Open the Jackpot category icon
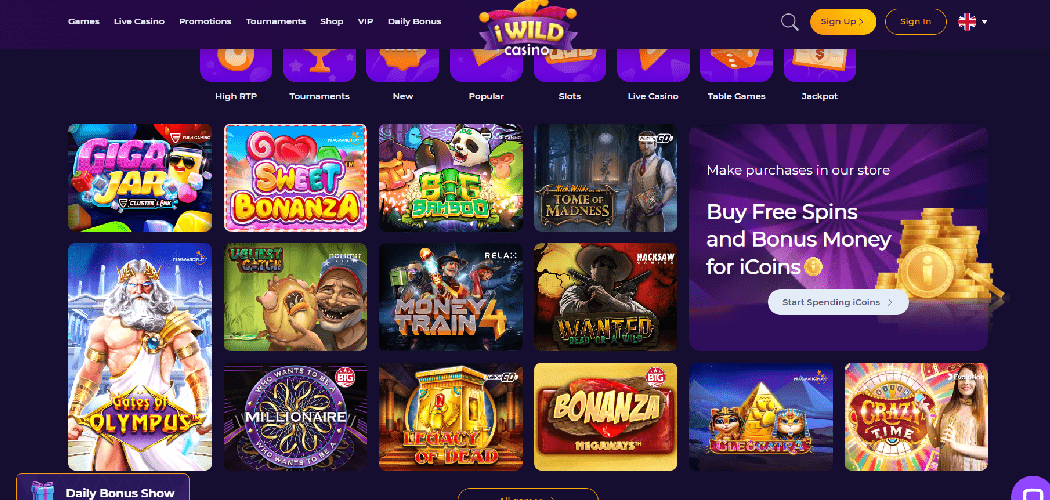The width and height of the screenshot is (1050, 500). pos(820,65)
